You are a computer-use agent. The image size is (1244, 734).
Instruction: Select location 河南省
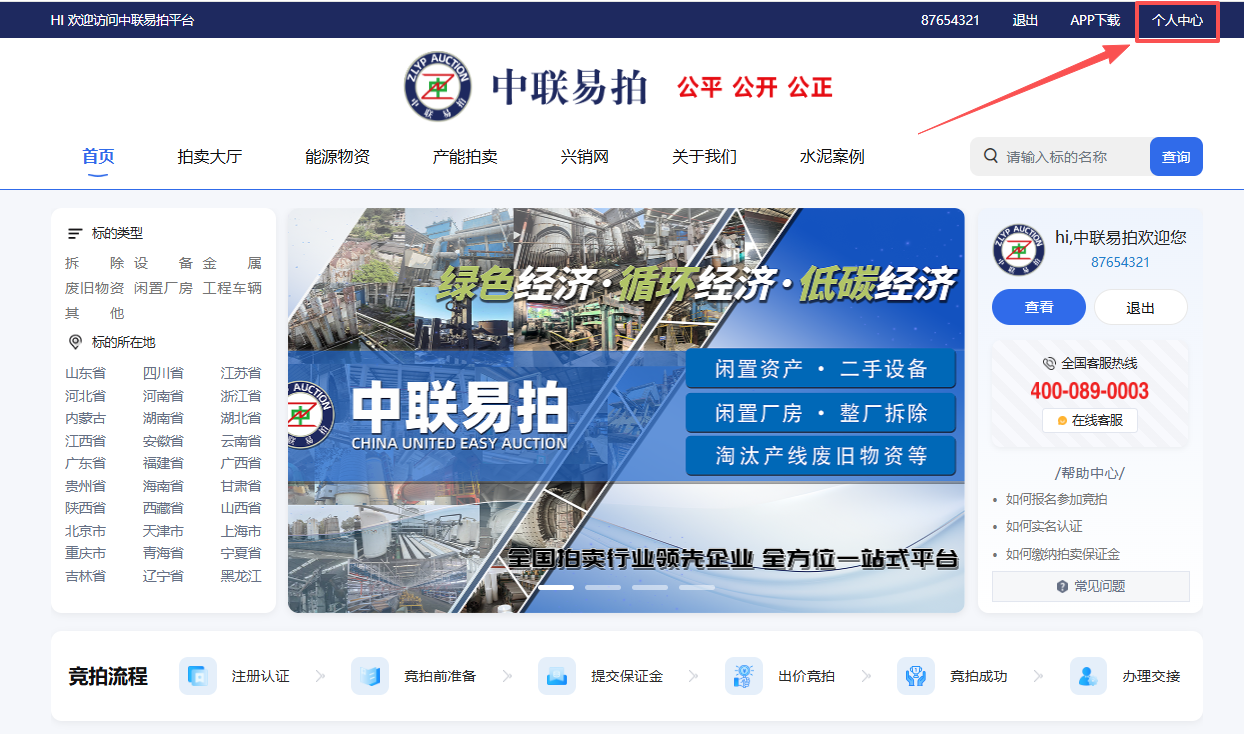pos(163,396)
